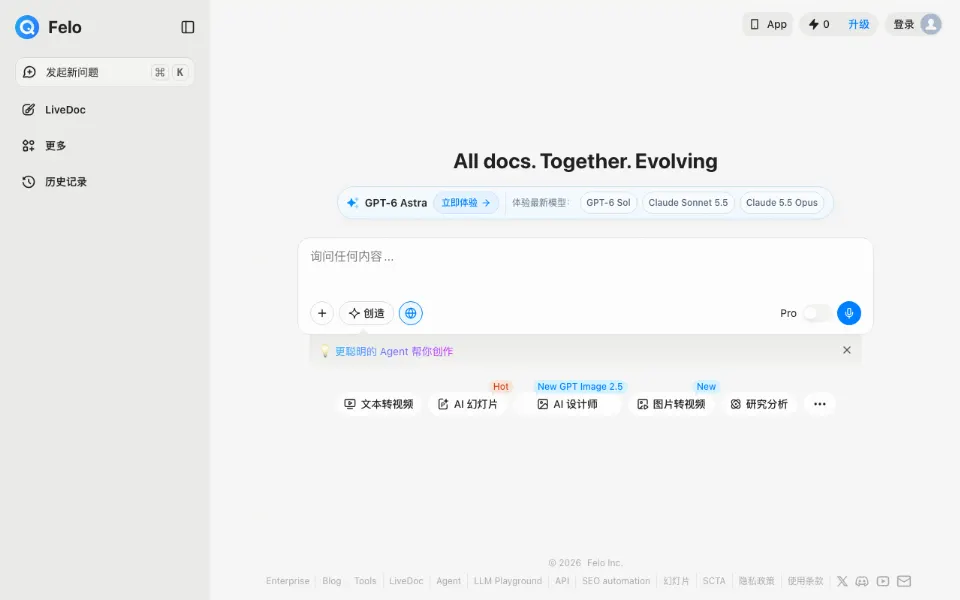Start a new question 发起新问题
This screenshot has width=960, height=600.
(105, 72)
